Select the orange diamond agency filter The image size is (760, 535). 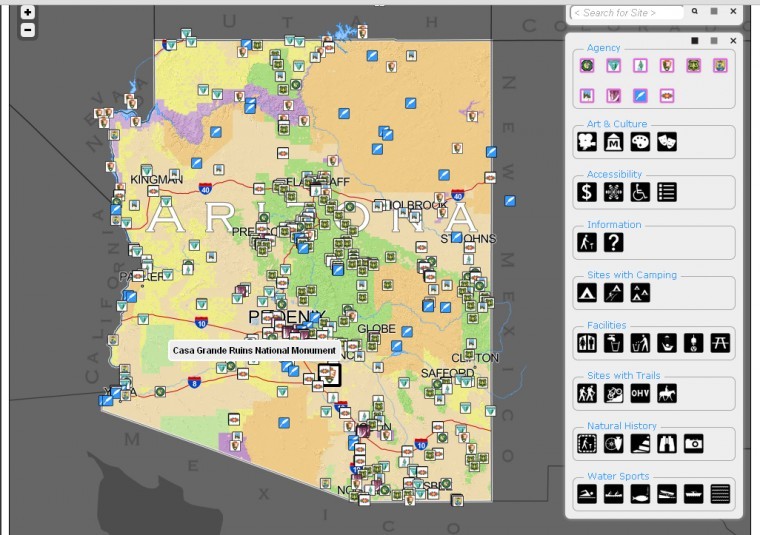coord(667,95)
